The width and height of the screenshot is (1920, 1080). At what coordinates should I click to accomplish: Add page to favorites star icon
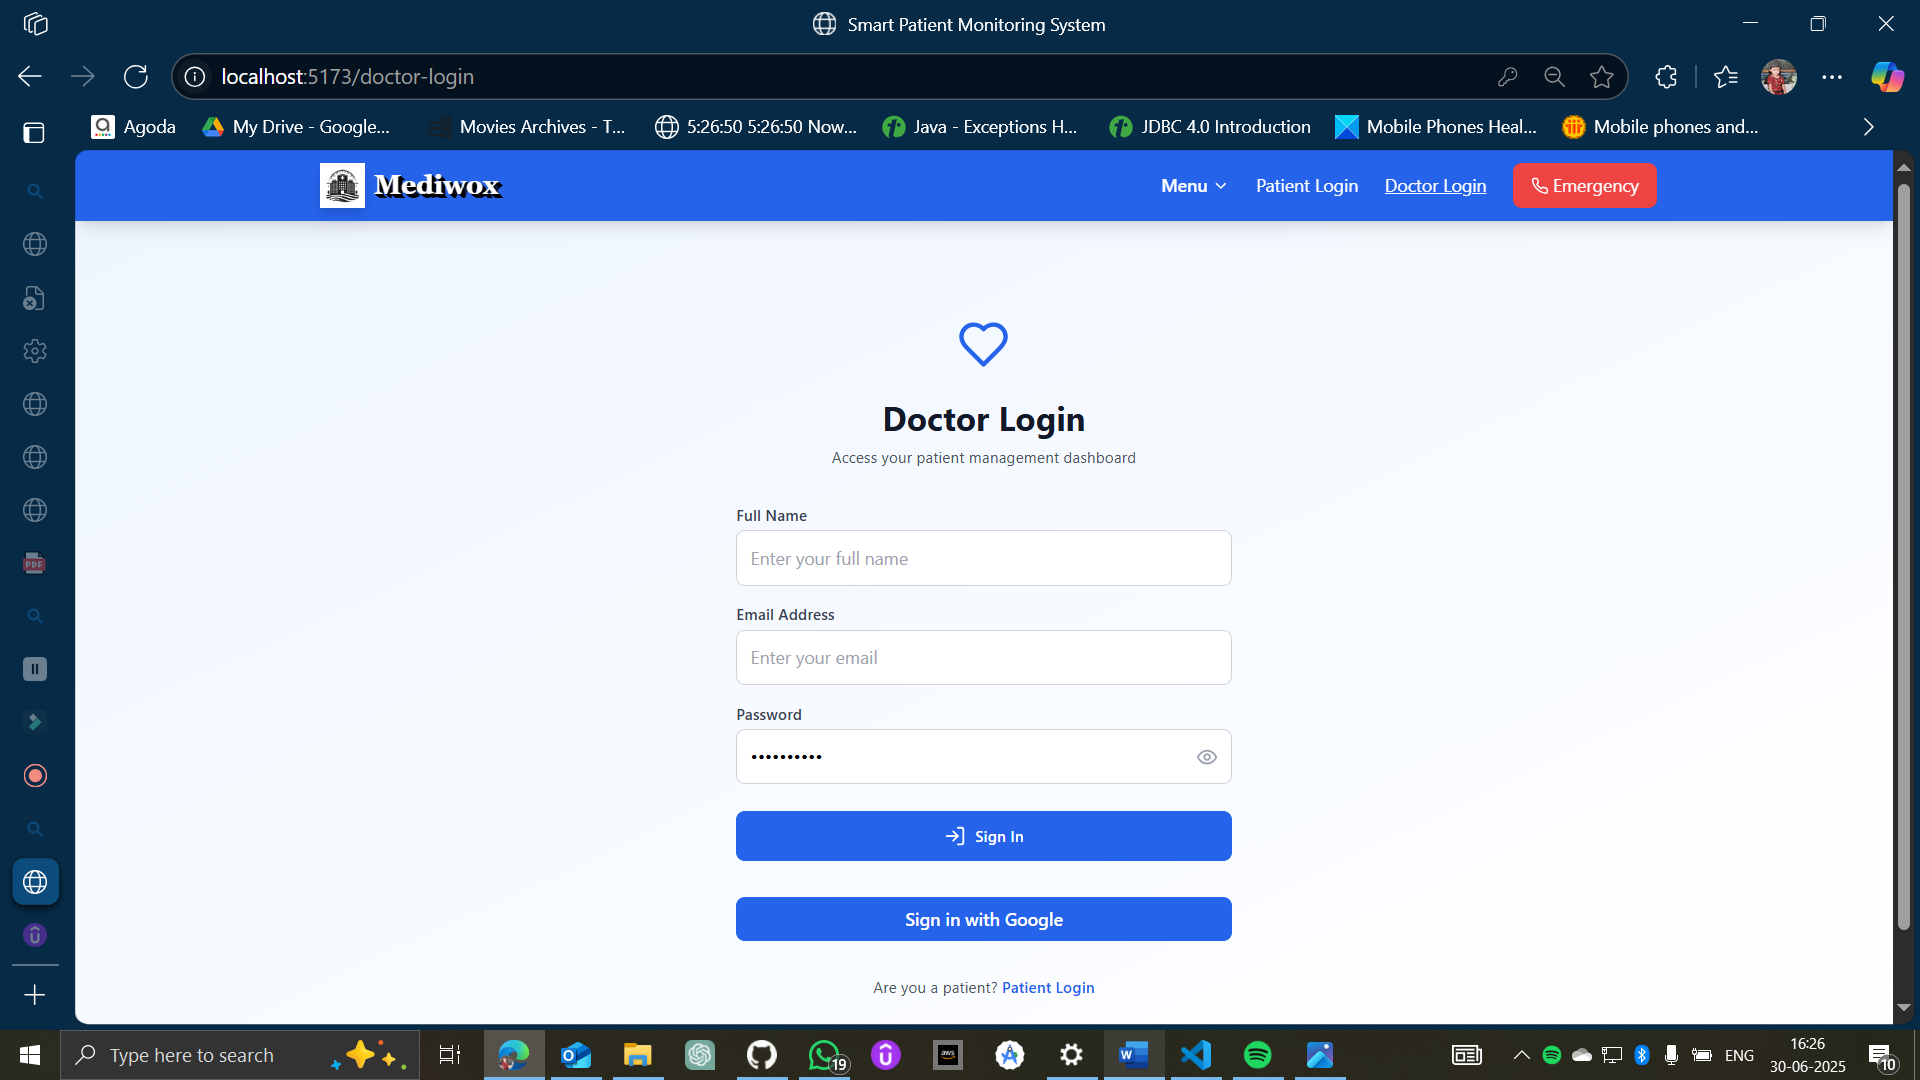[x=1602, y=77]
